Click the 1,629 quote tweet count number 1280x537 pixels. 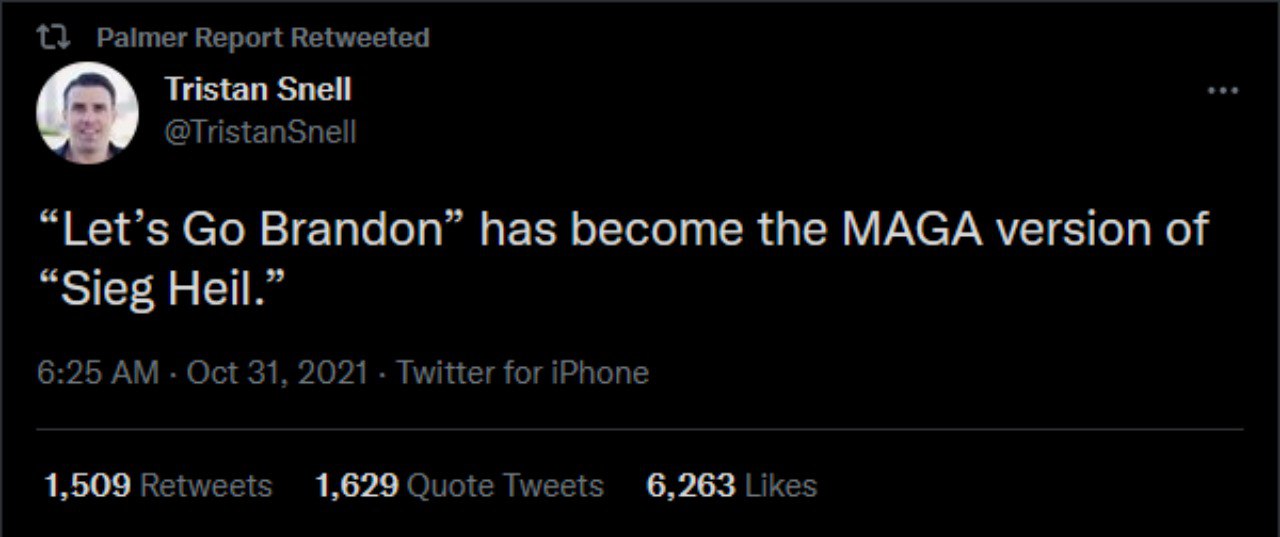(x=358, y=486)
